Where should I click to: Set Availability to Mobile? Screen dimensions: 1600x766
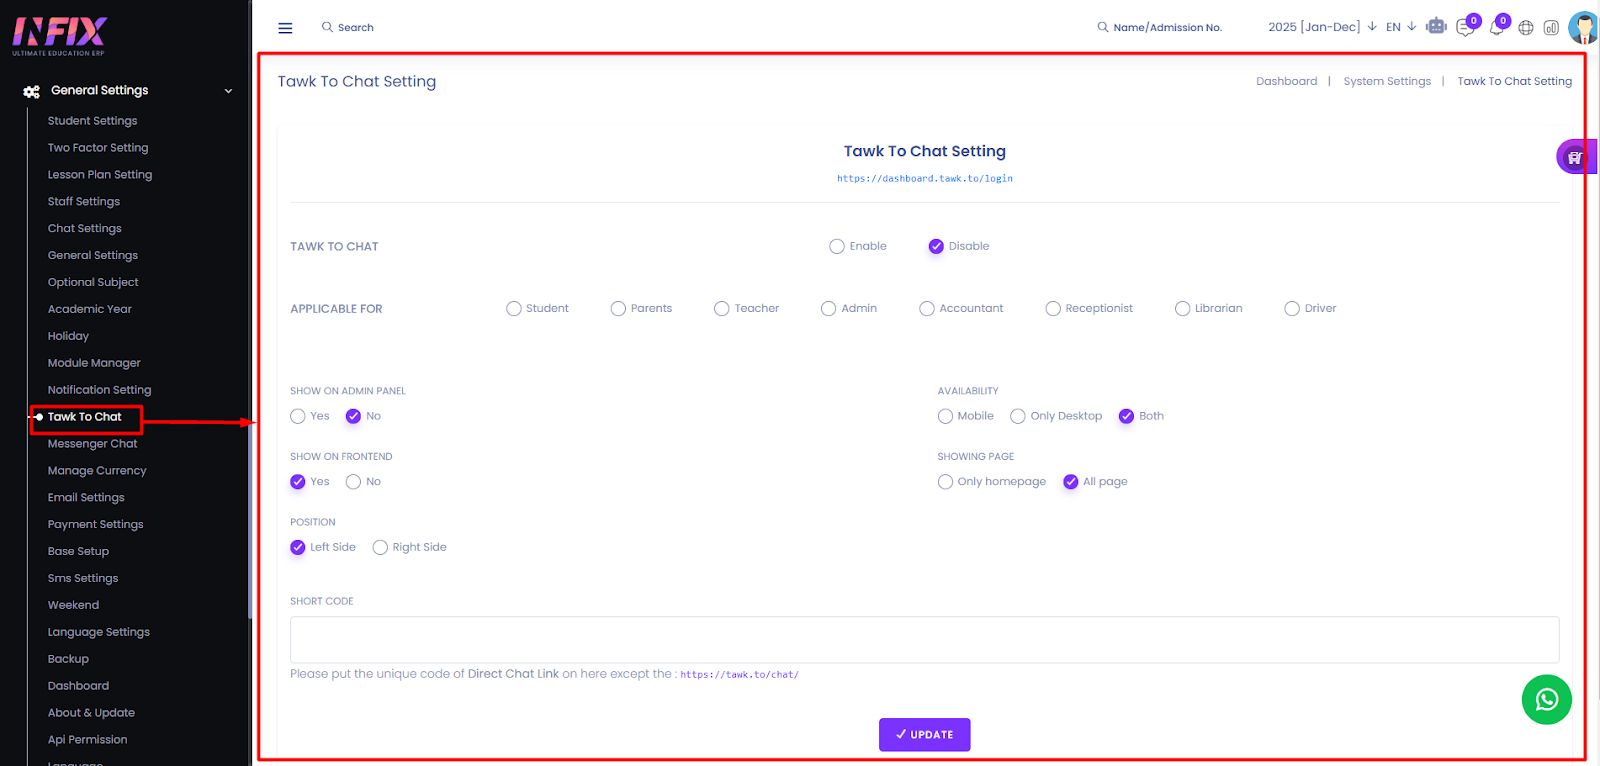[945, 416]
